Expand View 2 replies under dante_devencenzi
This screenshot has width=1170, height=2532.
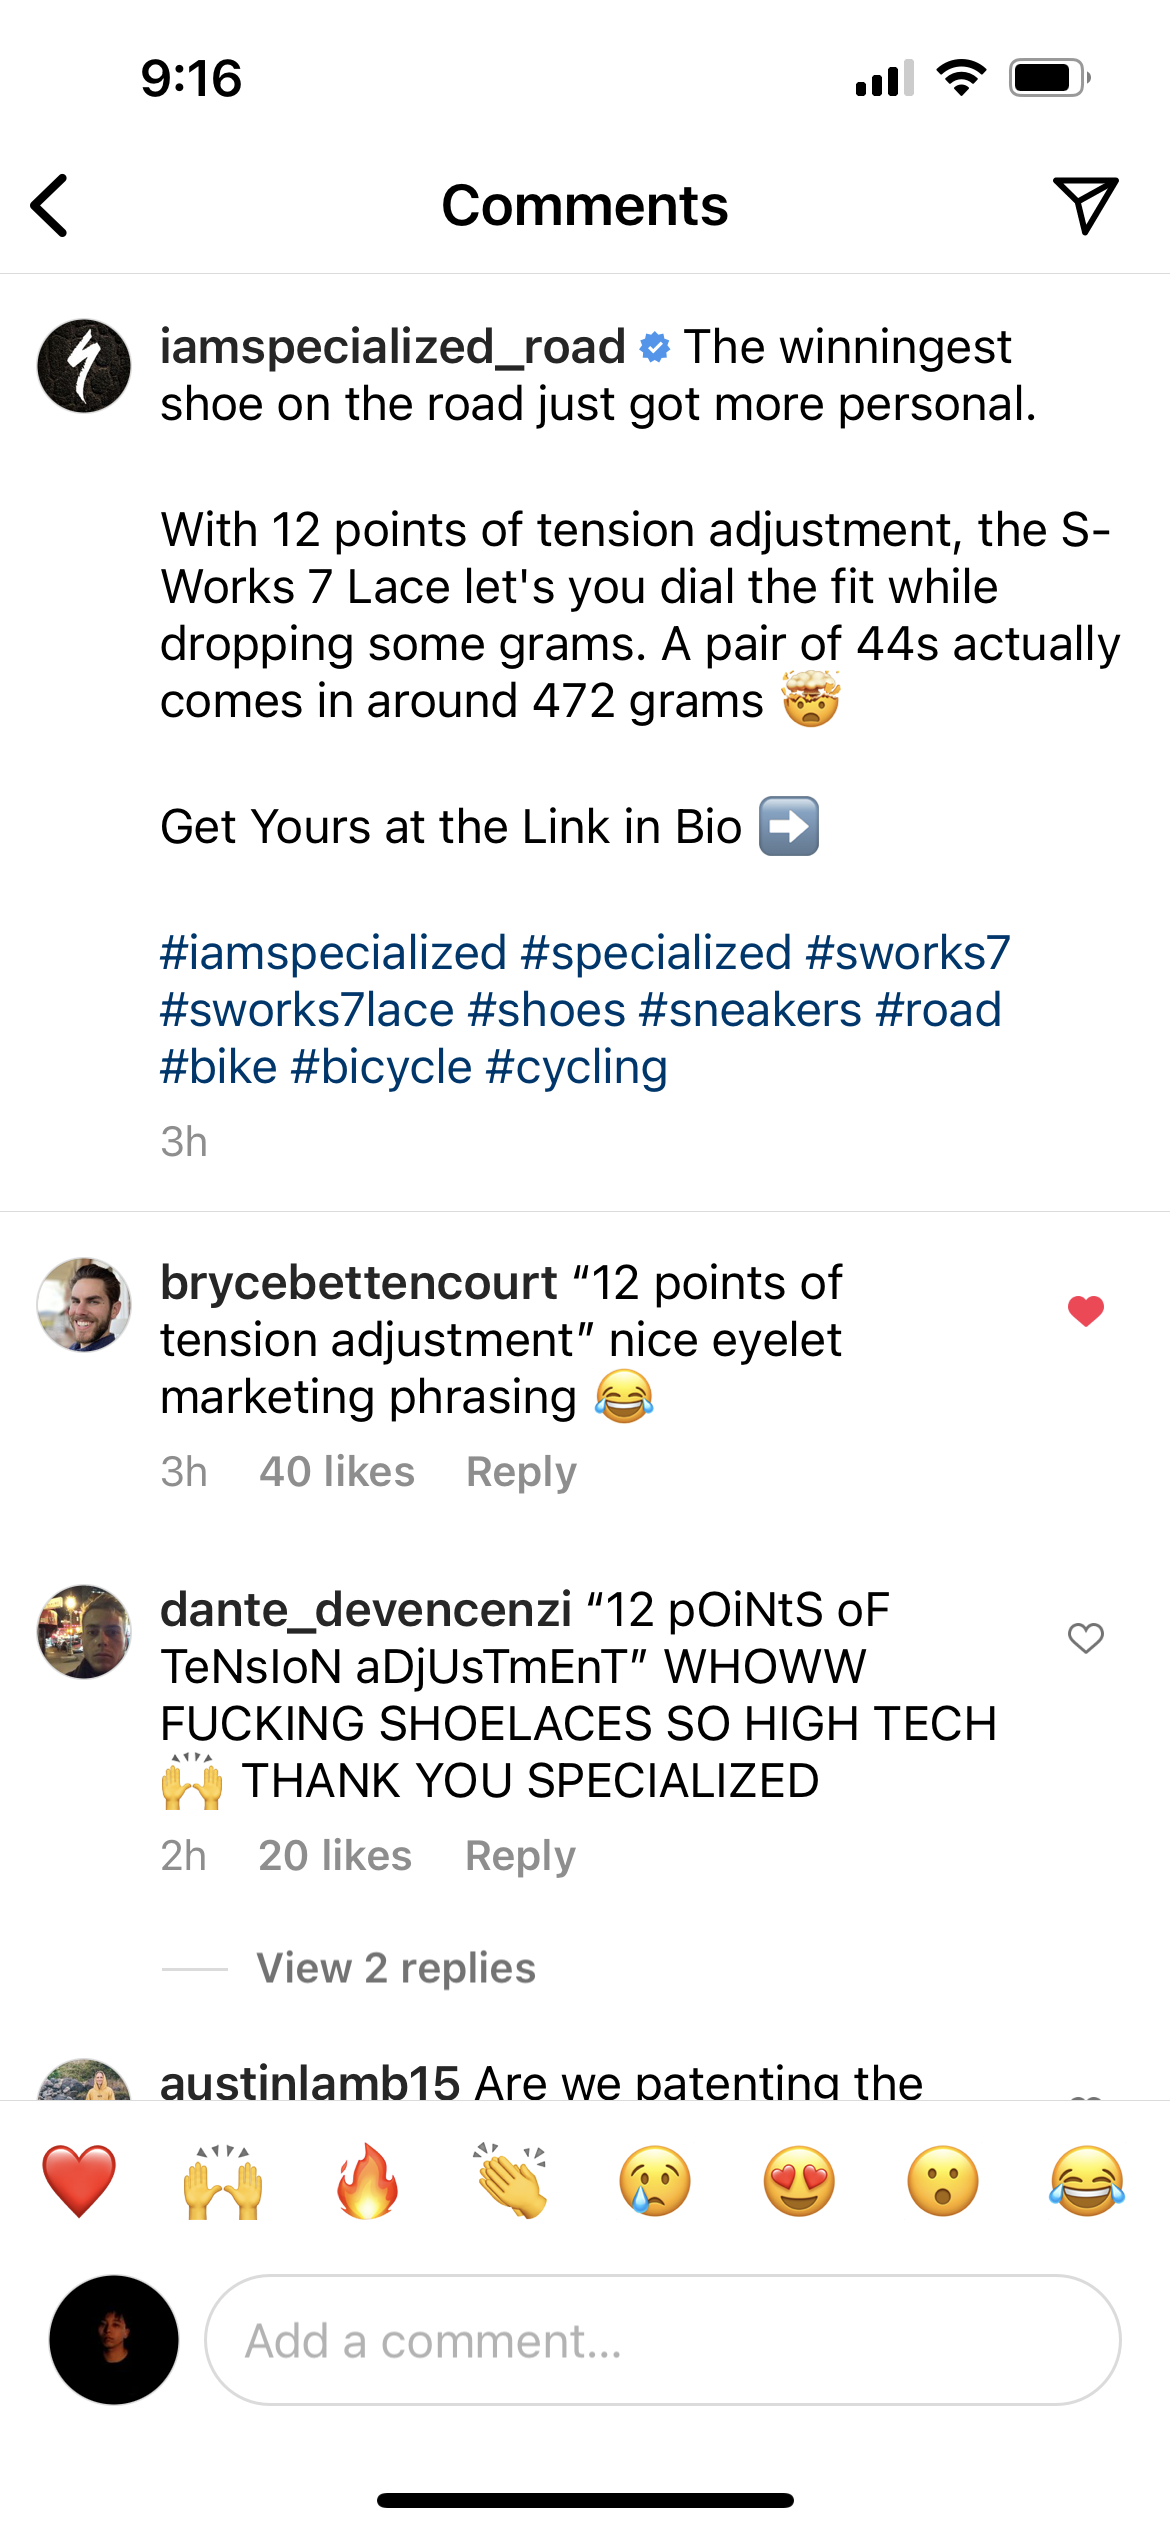click(x=396, y=1968)
